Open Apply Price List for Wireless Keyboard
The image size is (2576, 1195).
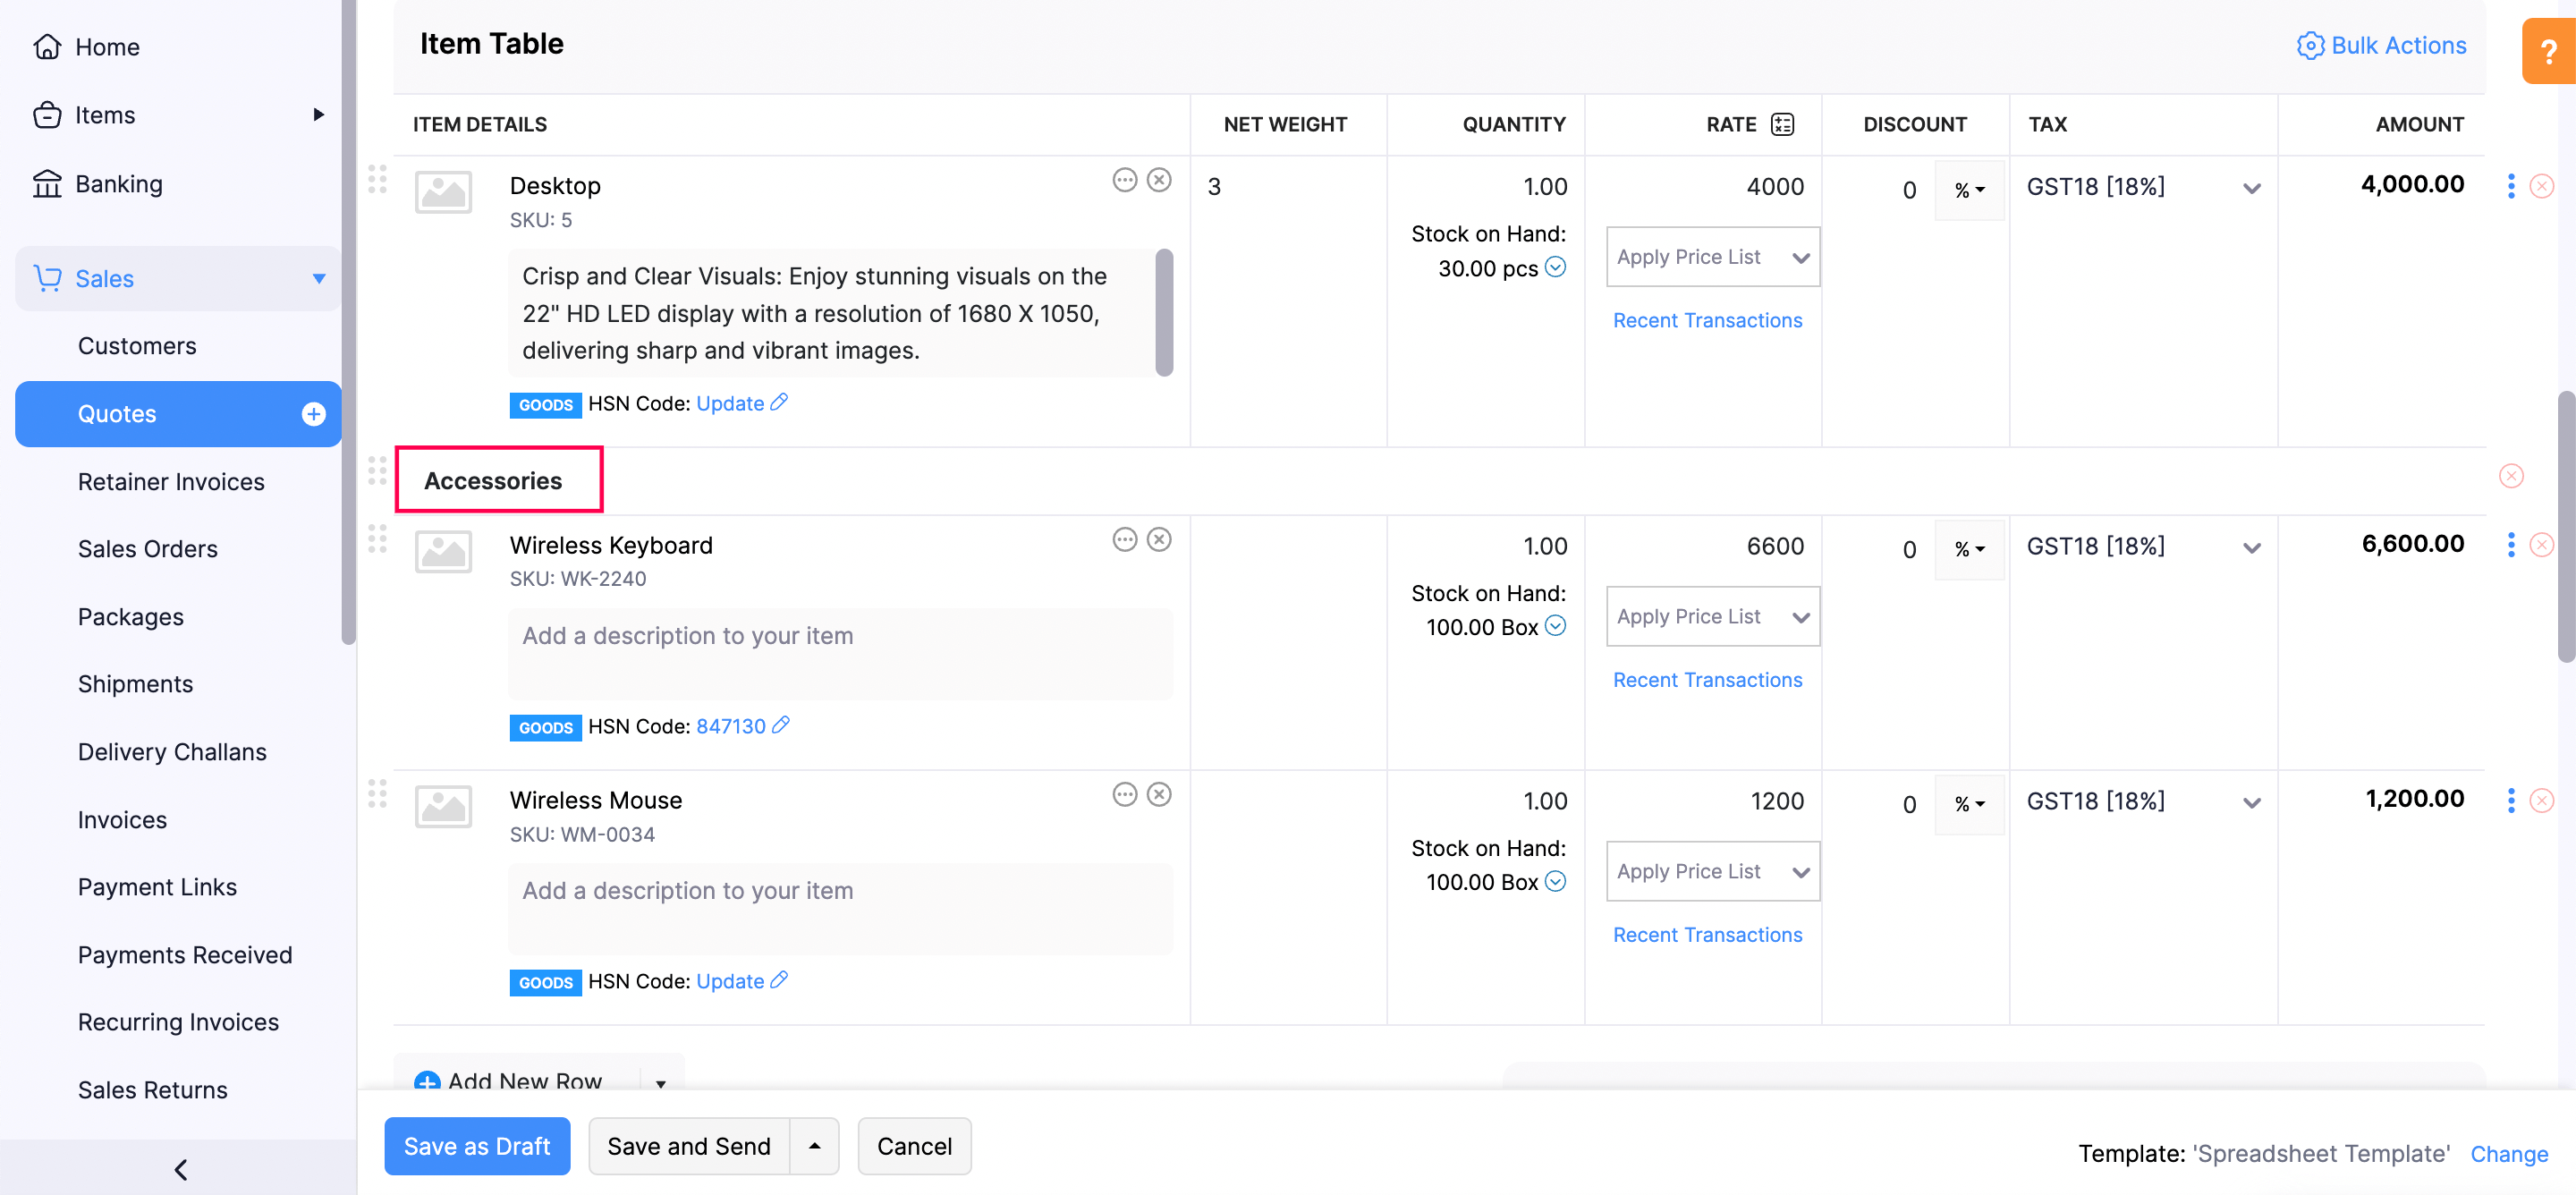pos(1712,616)
